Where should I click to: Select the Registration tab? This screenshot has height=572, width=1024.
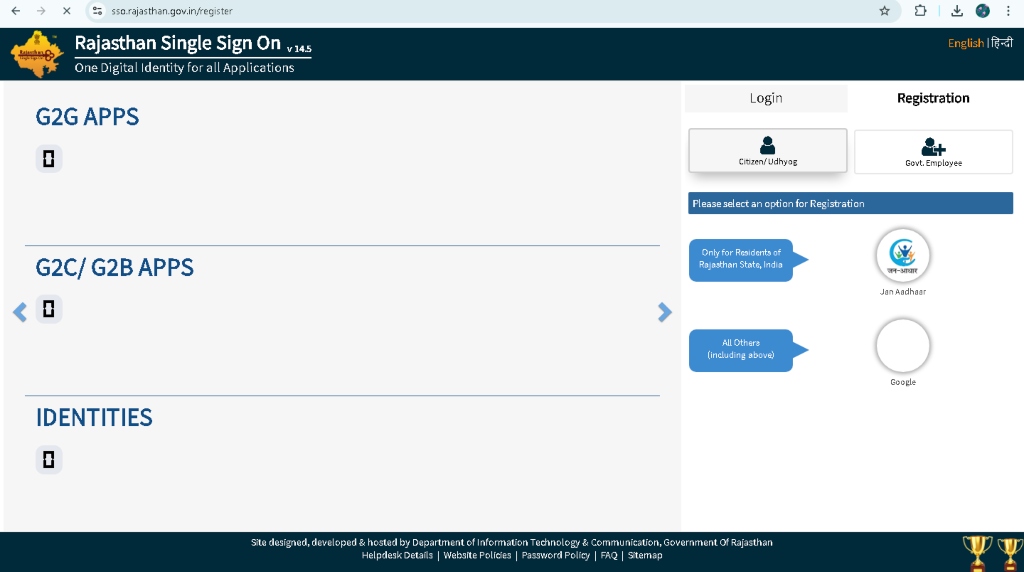(933, 98)
